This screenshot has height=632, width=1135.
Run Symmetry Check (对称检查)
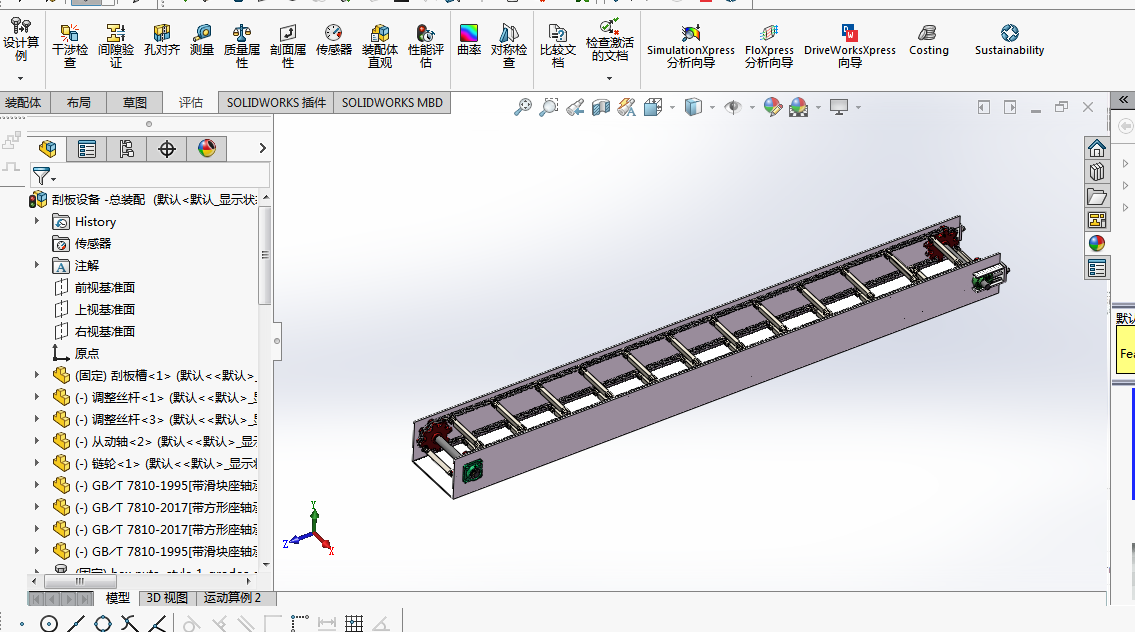(x=509, y=46)
